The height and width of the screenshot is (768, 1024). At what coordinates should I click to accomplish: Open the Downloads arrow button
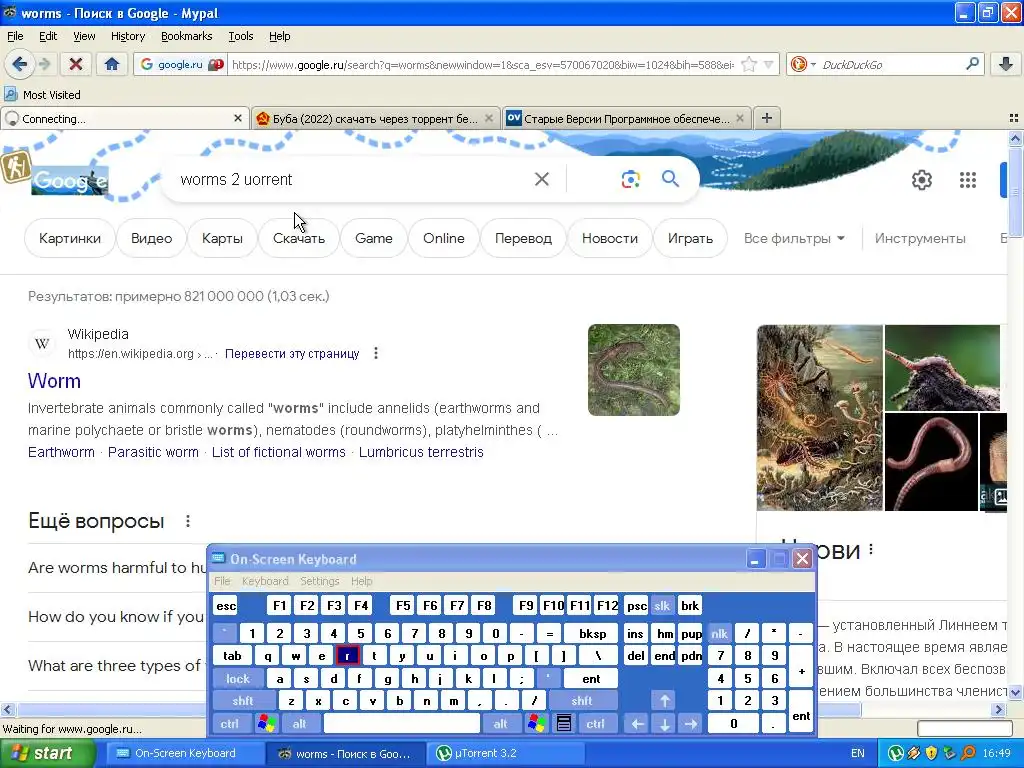click(1006, 64)
